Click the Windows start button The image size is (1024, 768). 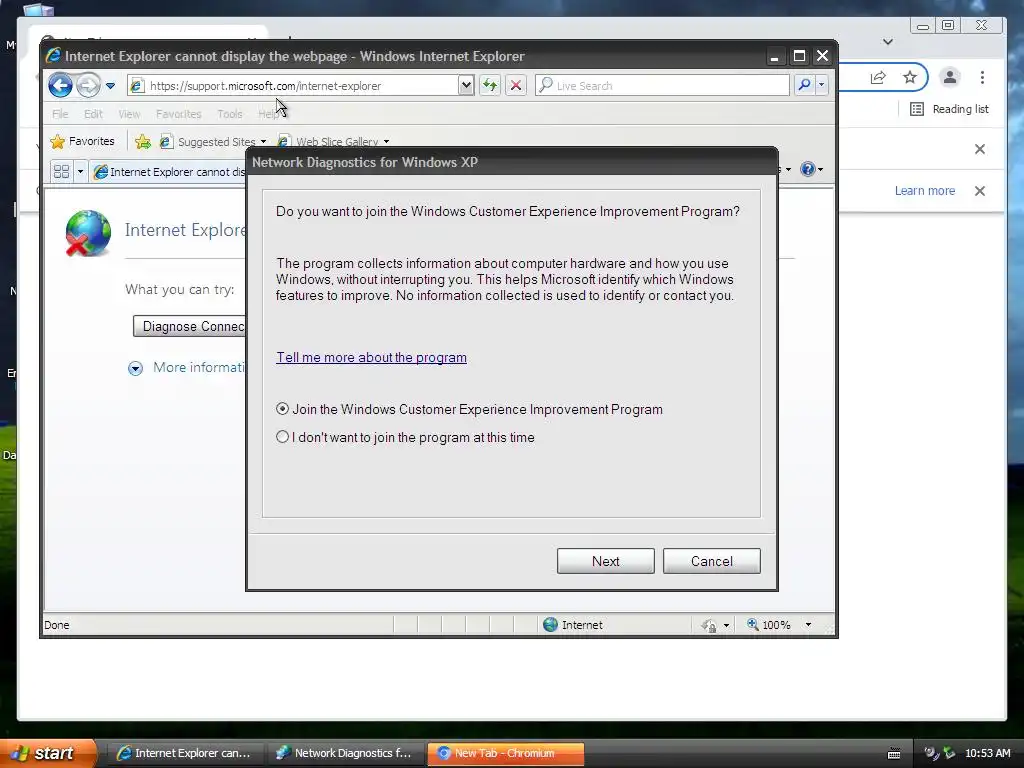pos(47,753)
